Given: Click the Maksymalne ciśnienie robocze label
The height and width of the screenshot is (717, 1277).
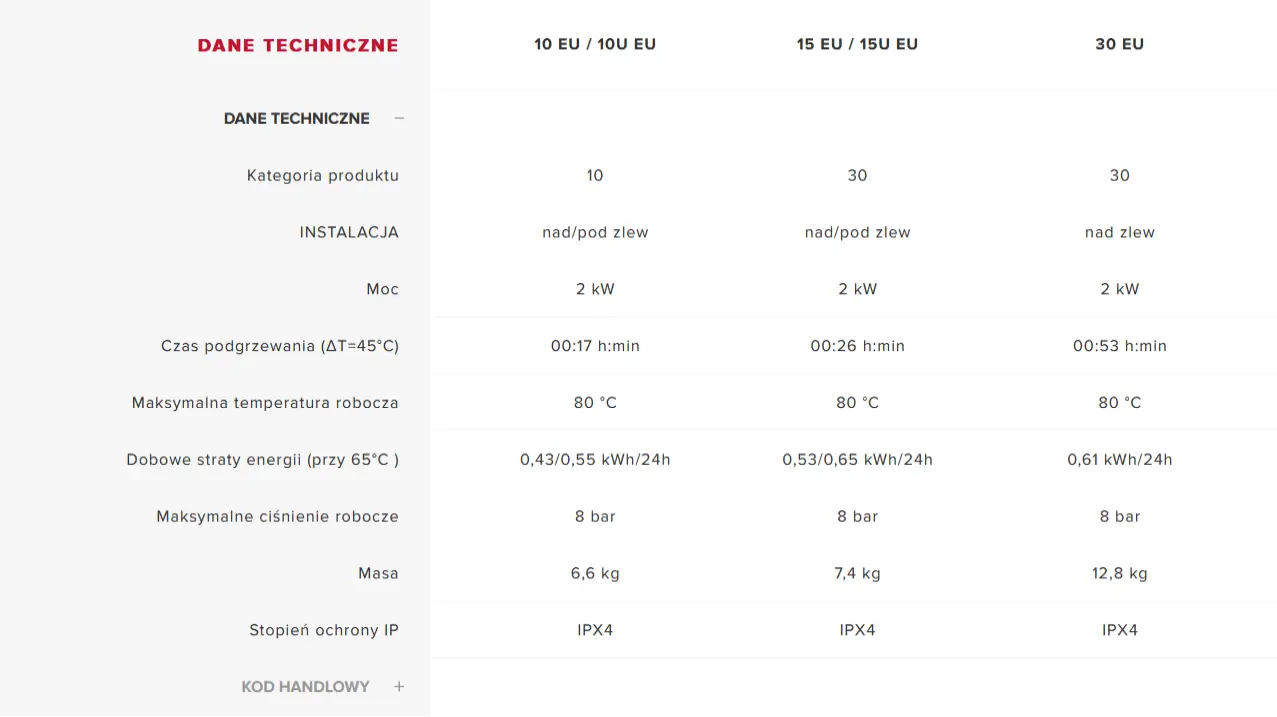Looking at the screenshot, I should (278, 517).
